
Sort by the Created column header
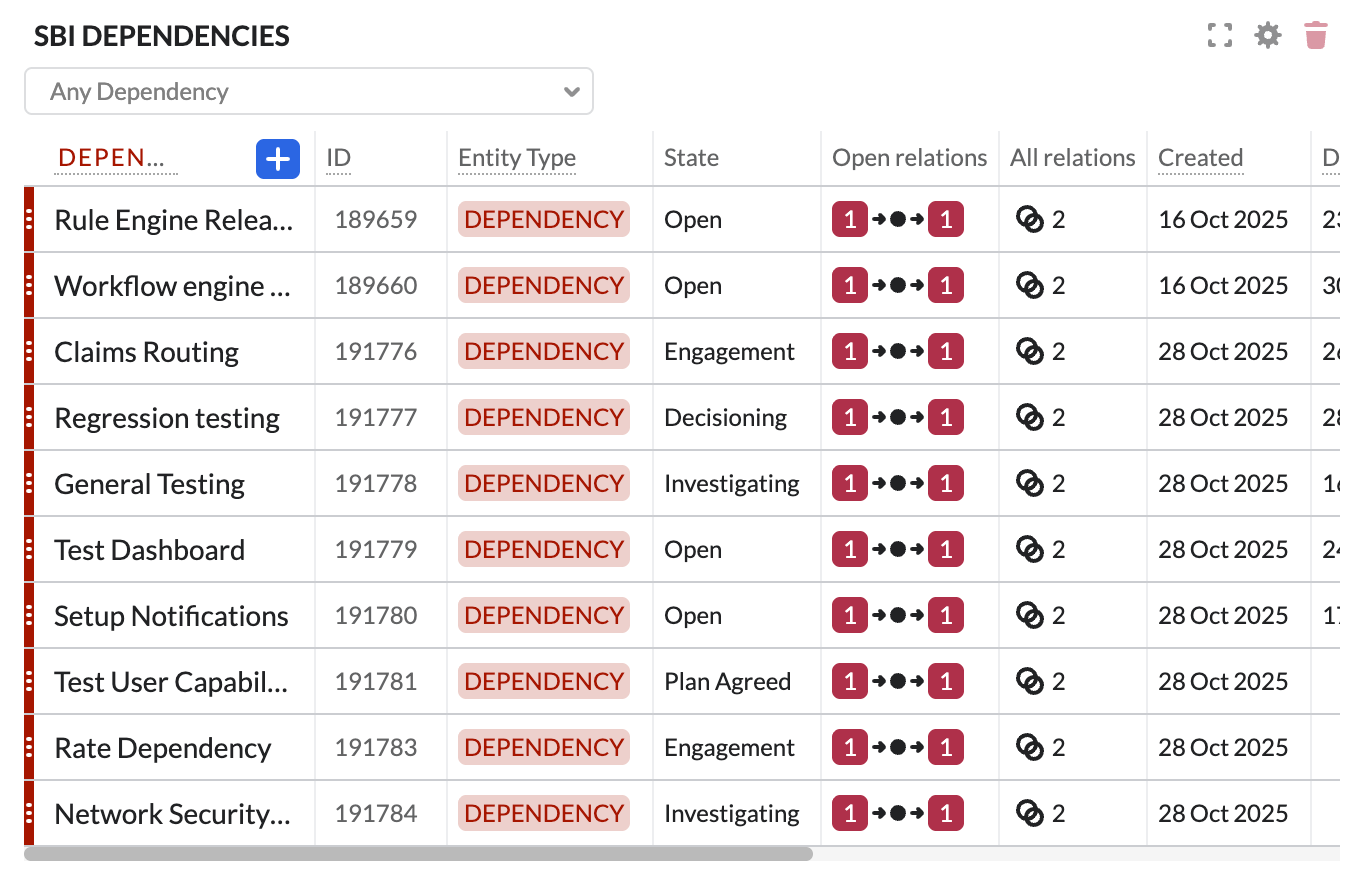point(1200,158)
